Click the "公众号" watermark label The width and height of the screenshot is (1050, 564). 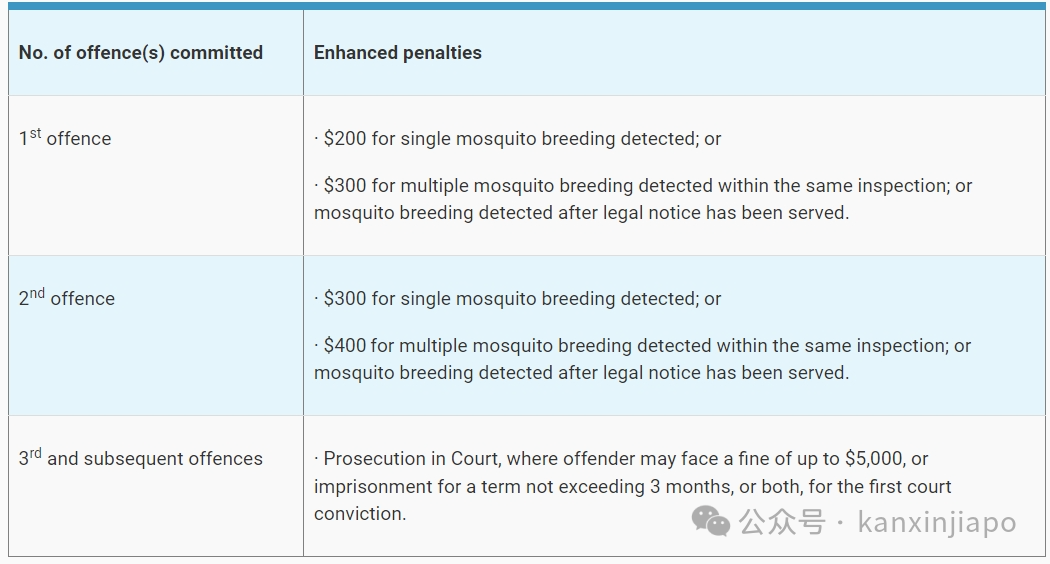click(x=782, y=522)
